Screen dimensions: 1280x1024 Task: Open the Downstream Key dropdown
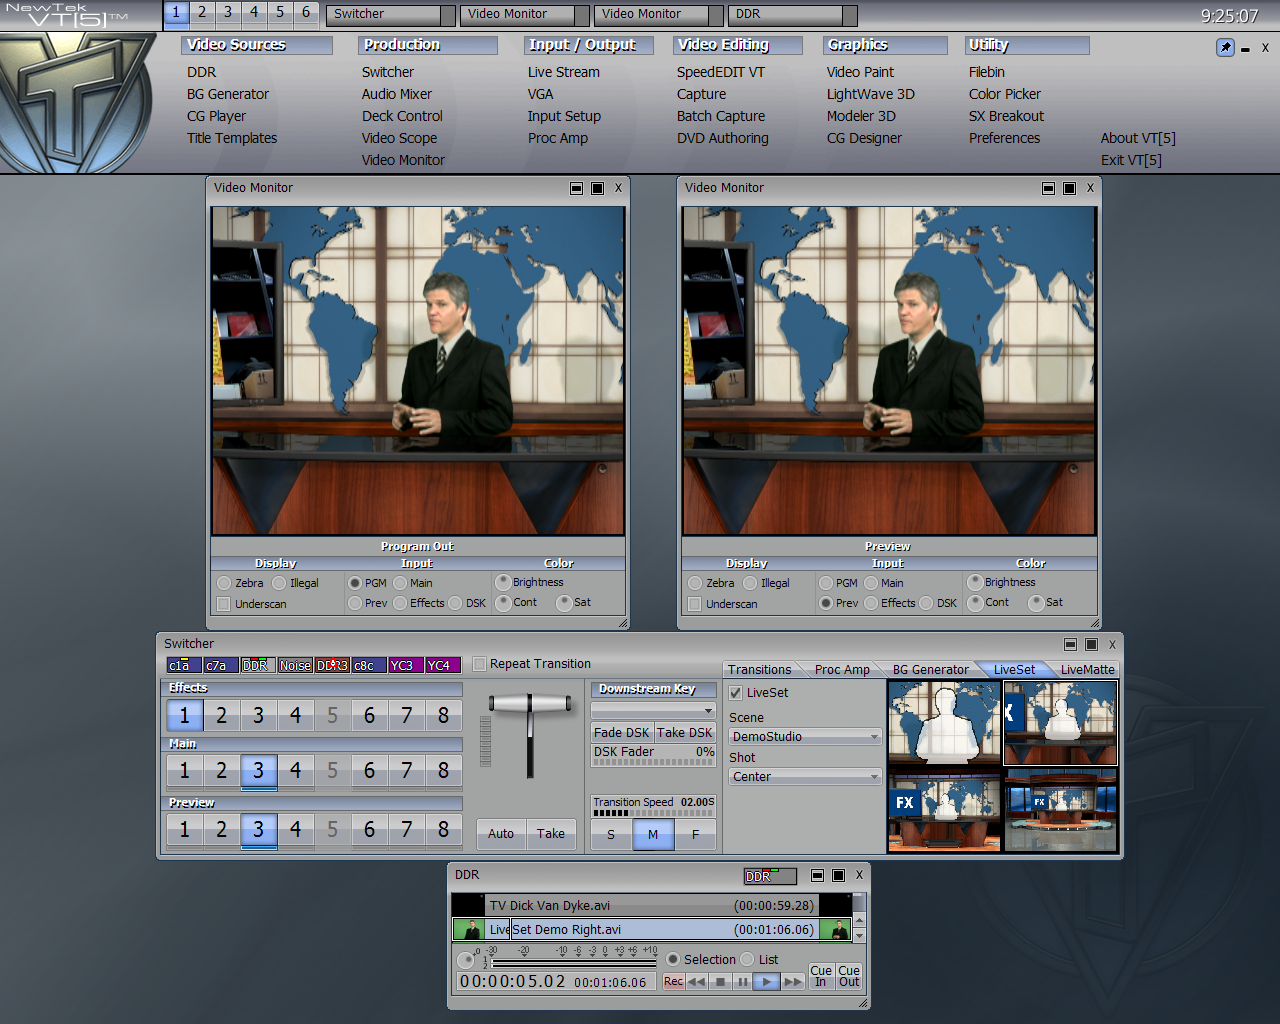[x=654, y=710]
